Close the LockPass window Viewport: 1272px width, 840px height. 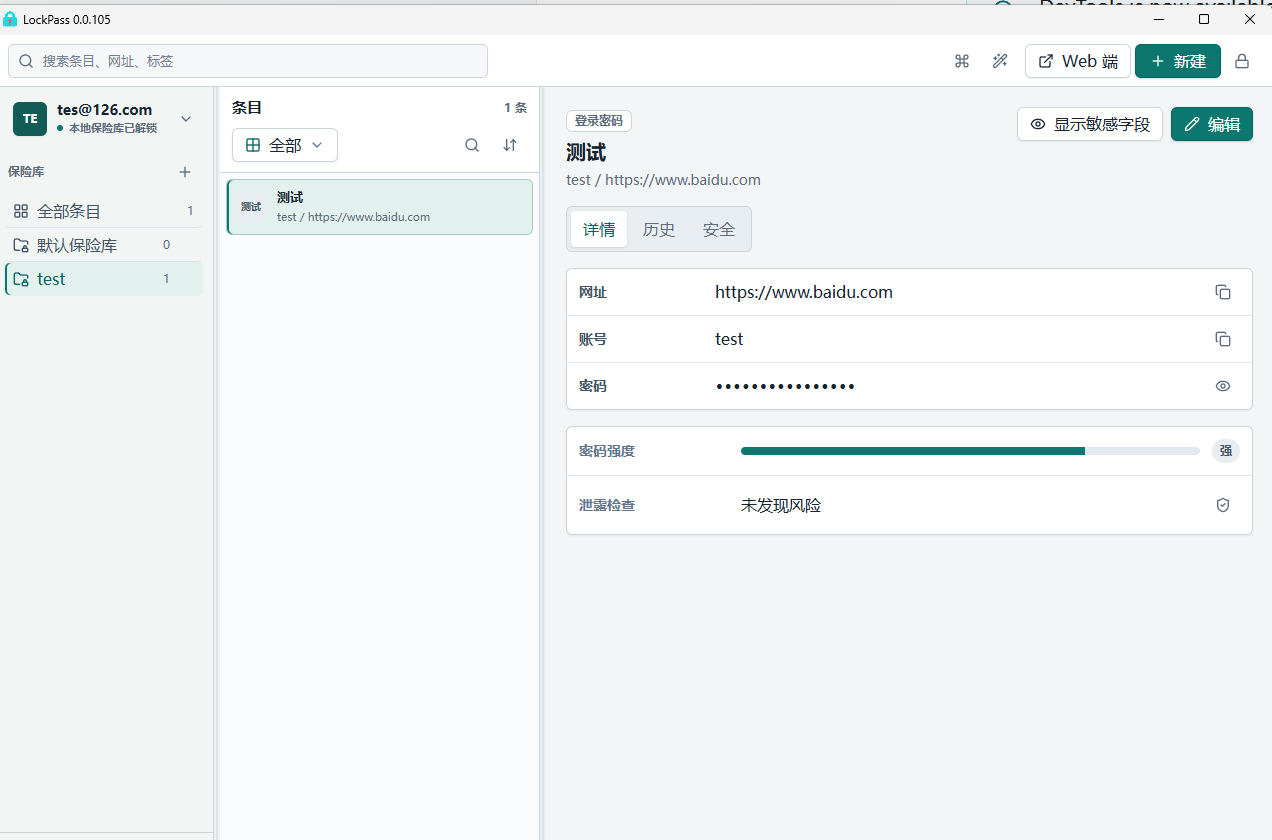1250,19
